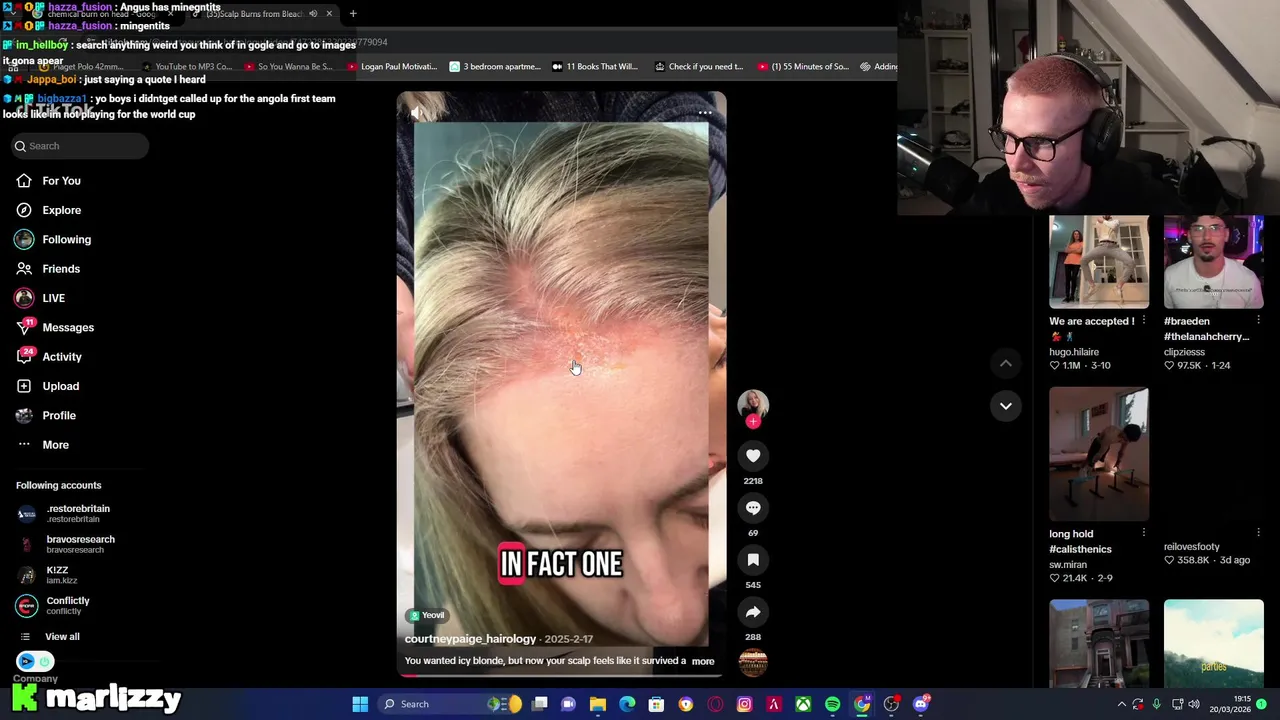This screenshot has height=720, width=1280.
Task: Close the Scalp Burns from Bleach tab
Action: click(329, 14)
